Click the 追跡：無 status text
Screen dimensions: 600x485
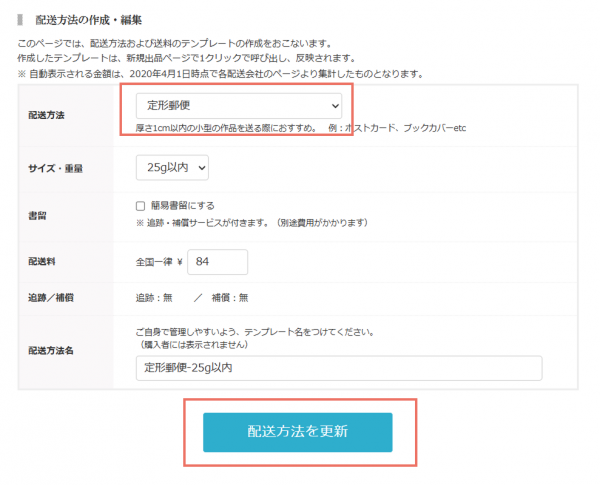click(x=154, y=297)
